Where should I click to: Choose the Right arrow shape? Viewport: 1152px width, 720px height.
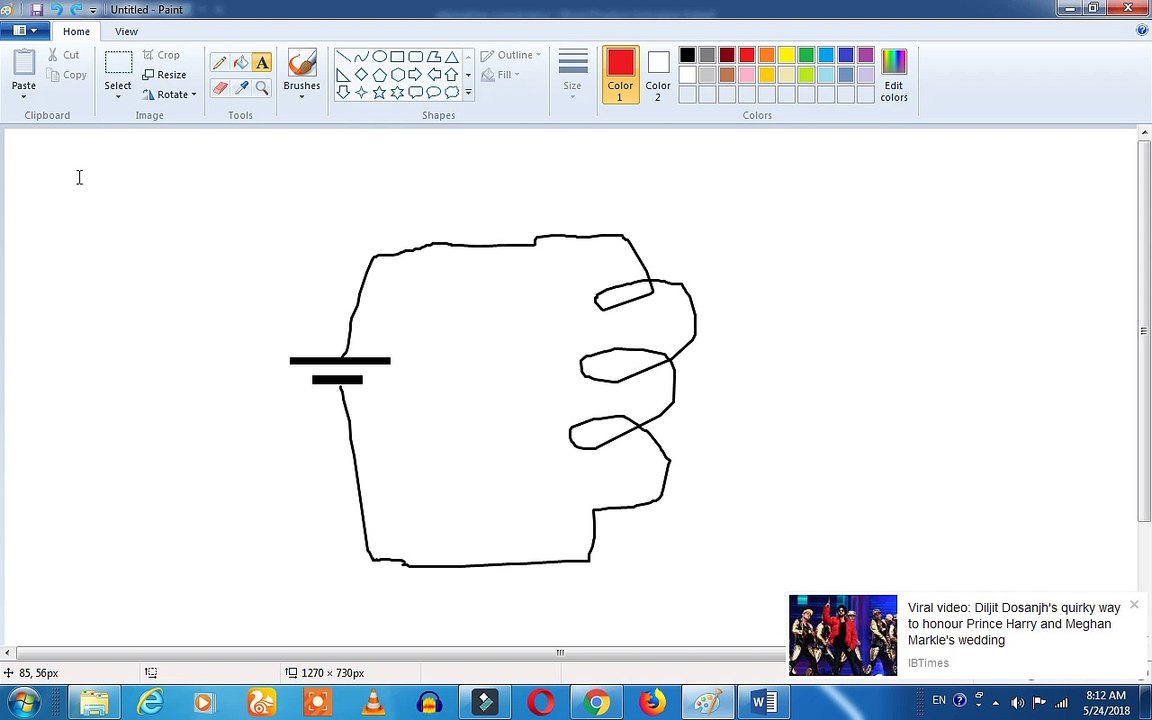tap(415, 74)
